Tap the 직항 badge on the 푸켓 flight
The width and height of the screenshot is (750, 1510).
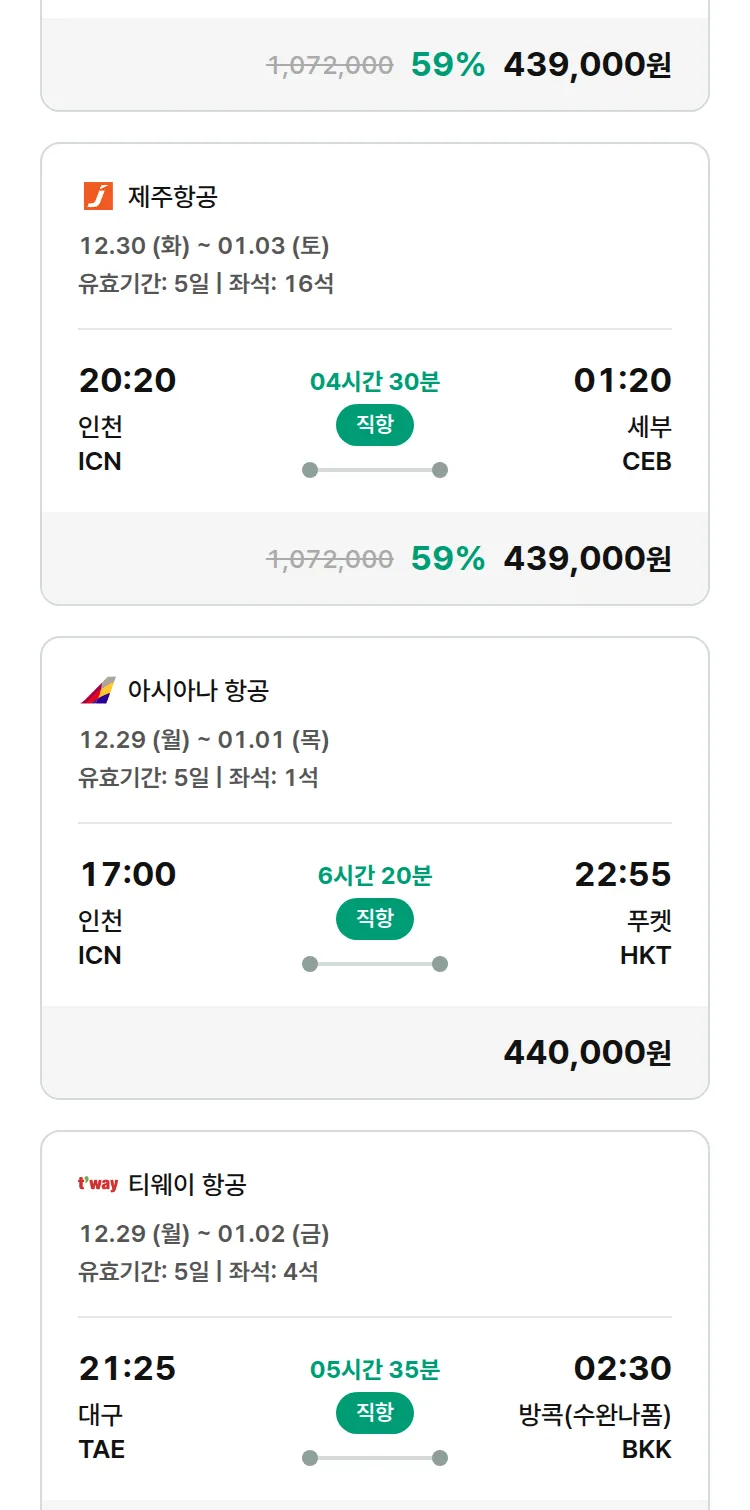tap(375, 919)
